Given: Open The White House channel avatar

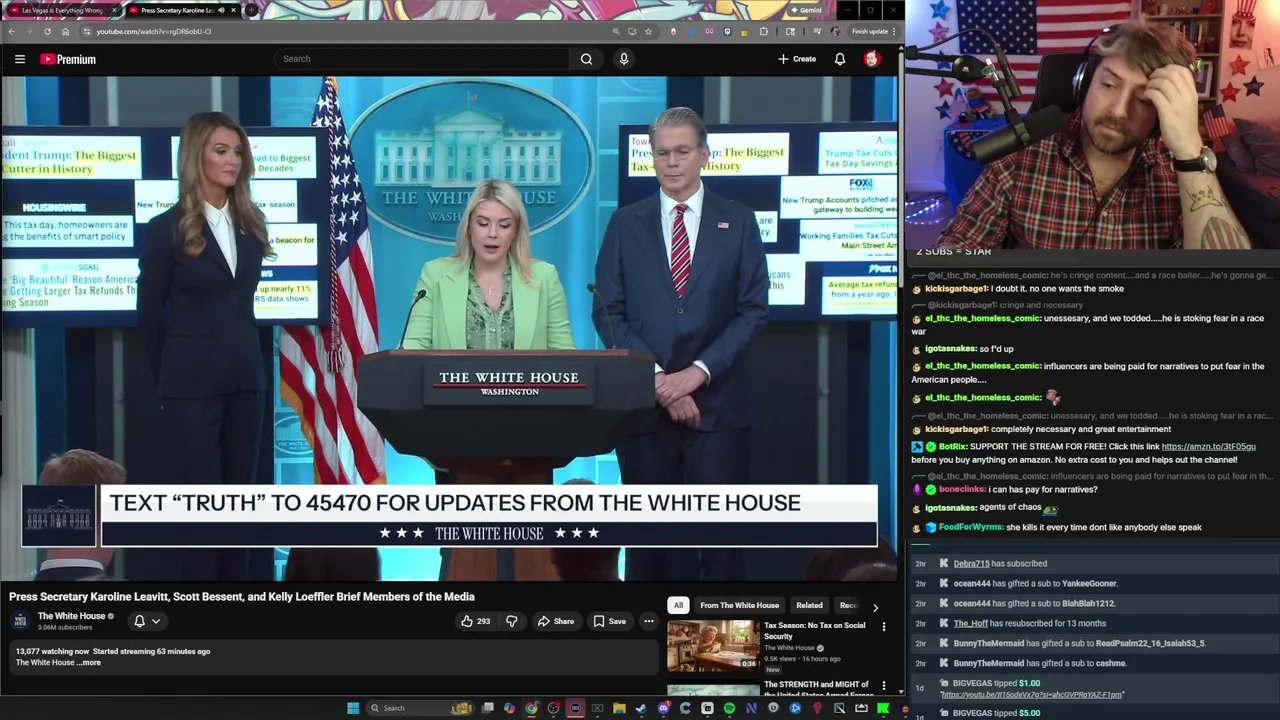Looking at the screenshot, I should (x=20, y=621).
